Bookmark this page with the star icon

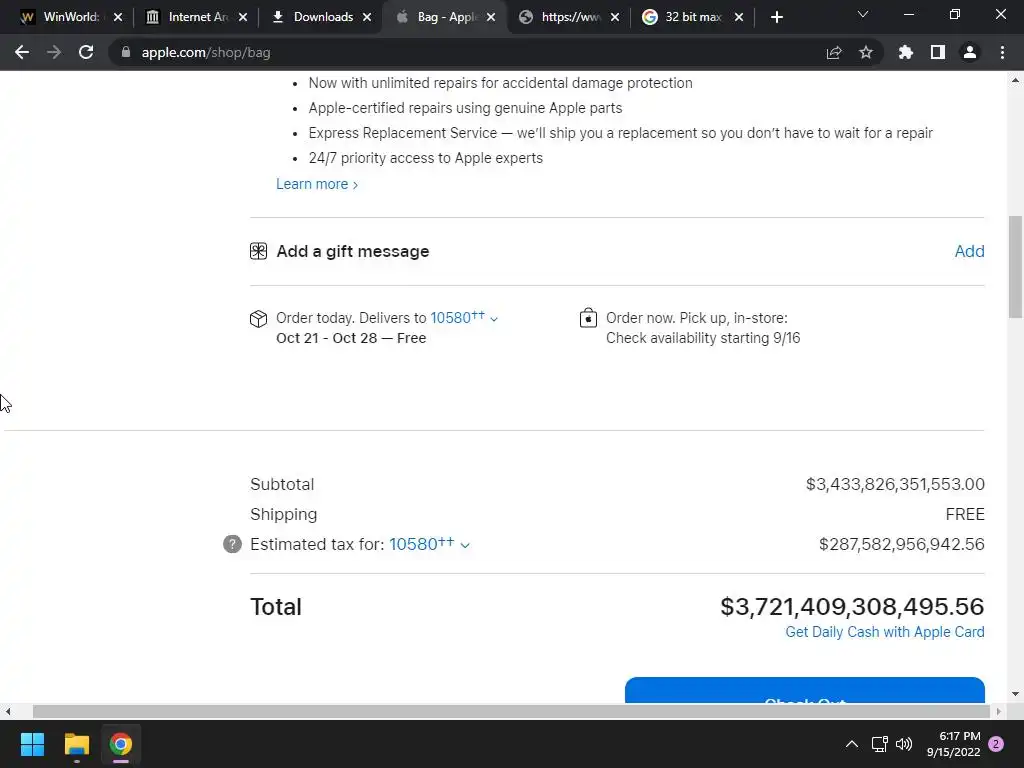[866, 52]
